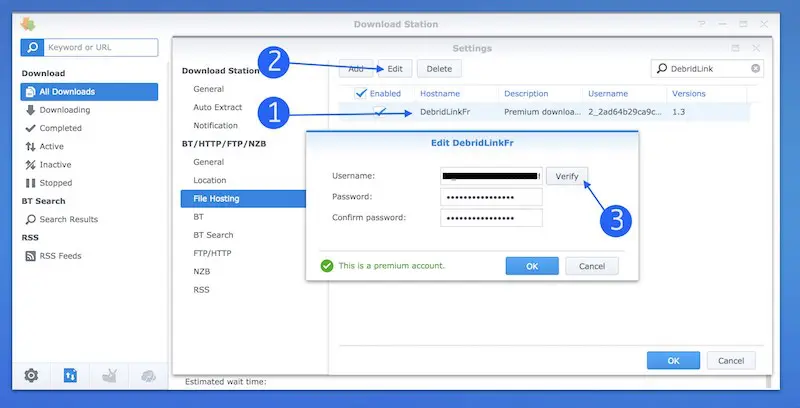This screenshot has height=408, width=800.
Task: Click the Edit button for file hosts
Action: [395, 69]
